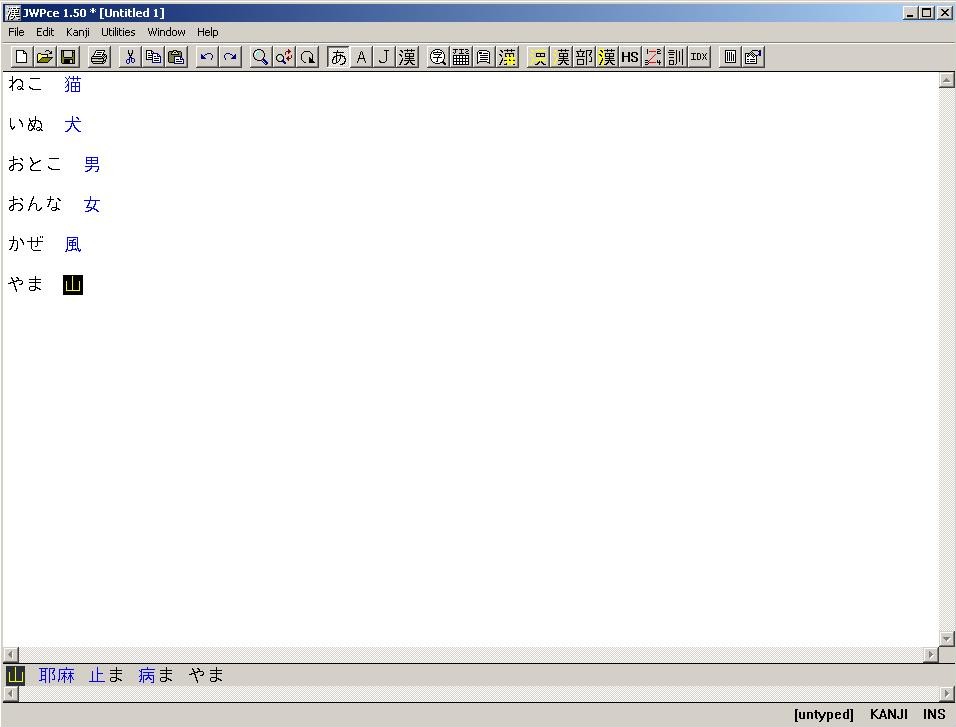Click the [untyped] status bar entry
Image resolution: width=956 pixels, height=727 pixels.
point(824,714)
